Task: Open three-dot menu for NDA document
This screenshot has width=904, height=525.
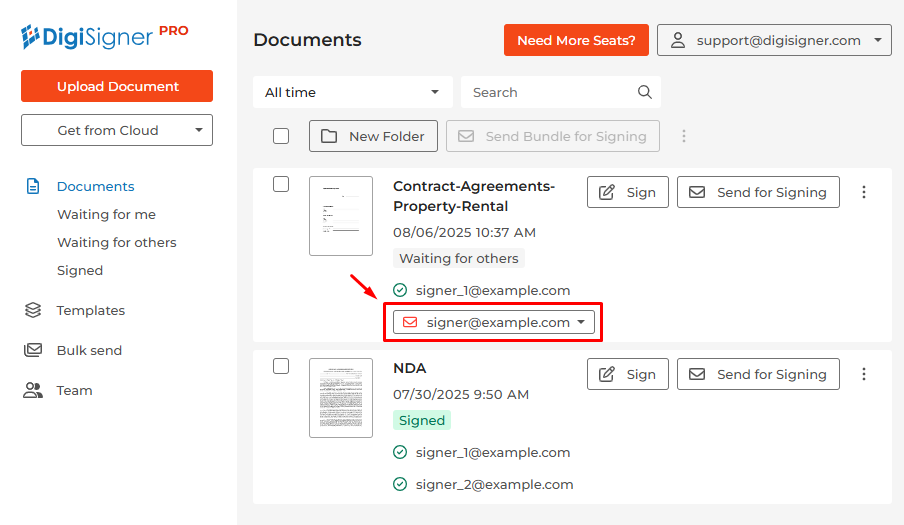Action: (x=864, y=374)
